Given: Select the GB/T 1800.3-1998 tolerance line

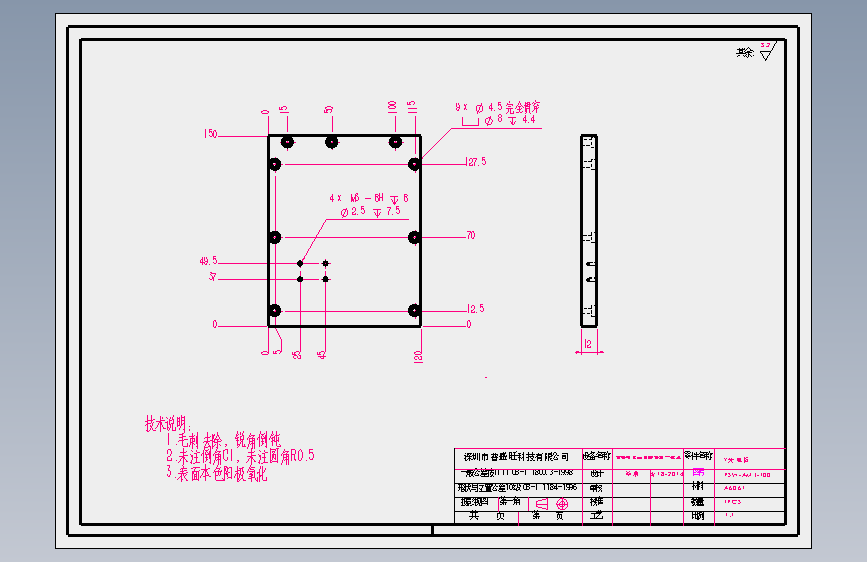Looking at the screenshot, I should (517, 473).
